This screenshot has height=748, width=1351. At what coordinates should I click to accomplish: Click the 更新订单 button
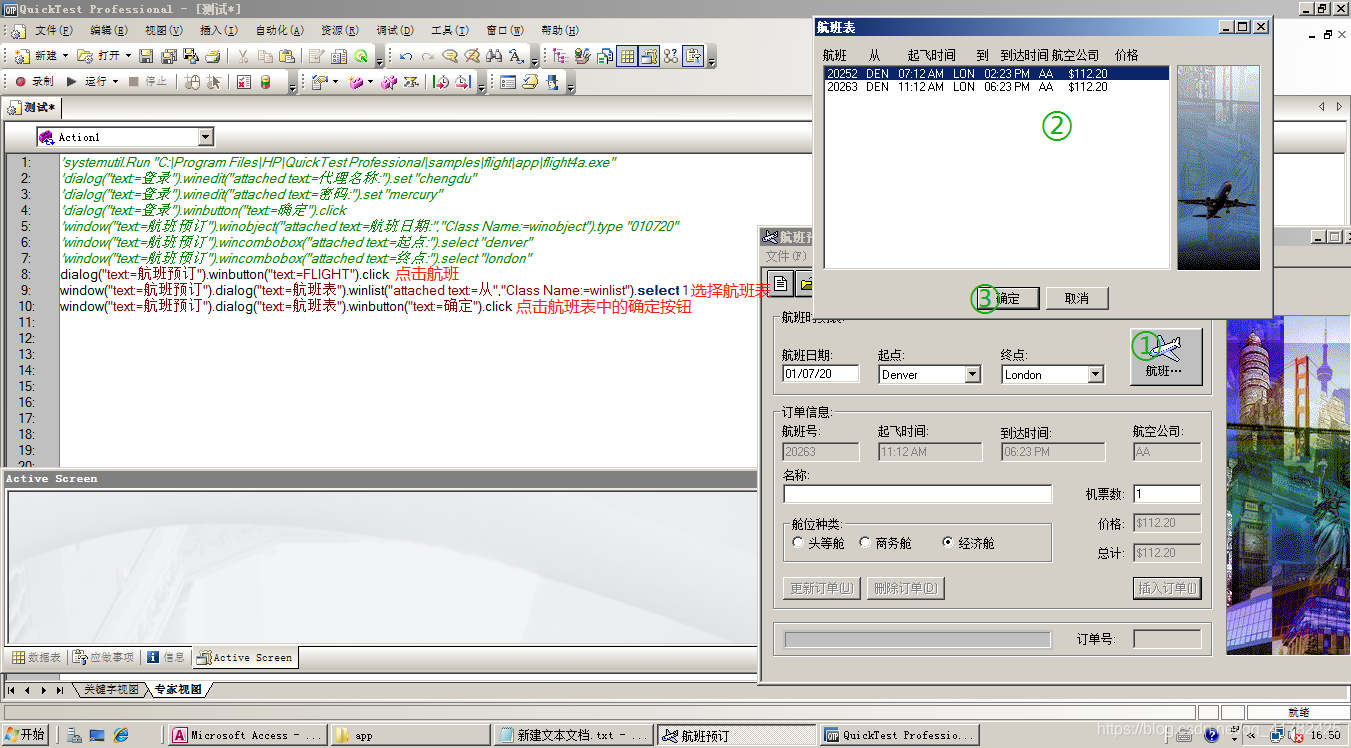coord(821,588)
